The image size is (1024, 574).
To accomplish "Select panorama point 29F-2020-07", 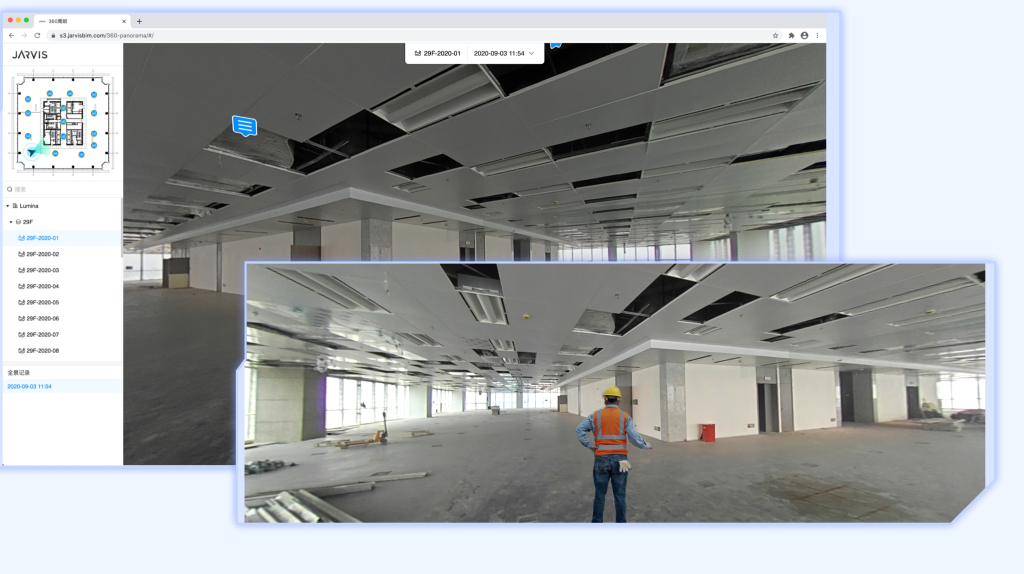I will [x=62, y=334].
